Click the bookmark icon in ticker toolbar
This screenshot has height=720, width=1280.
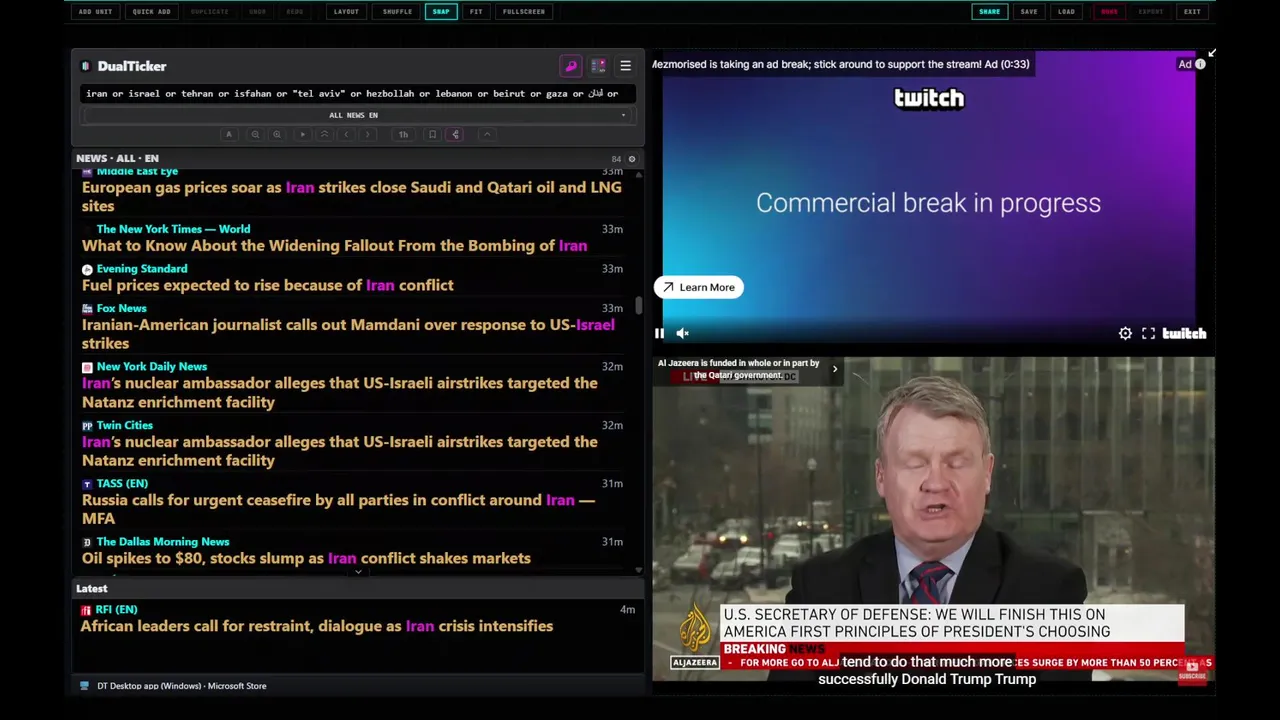click(432, 134)
